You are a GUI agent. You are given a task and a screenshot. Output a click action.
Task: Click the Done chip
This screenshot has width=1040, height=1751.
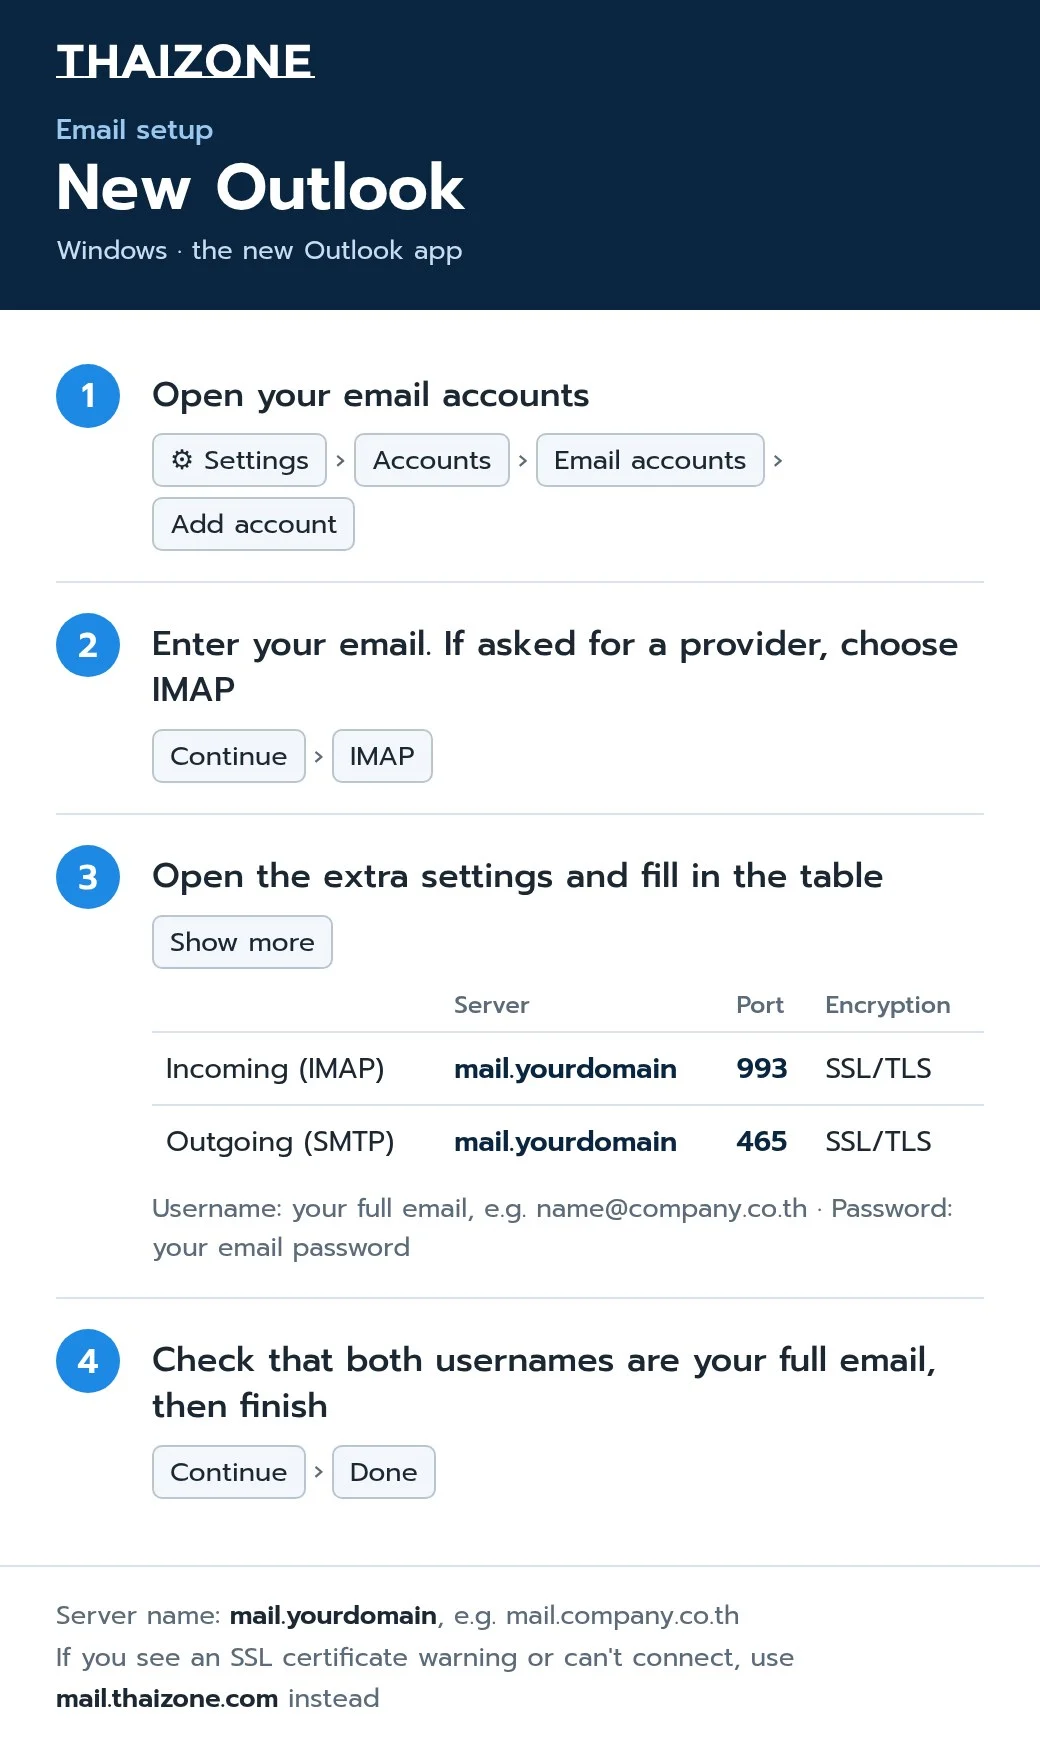coord(384,1472)
